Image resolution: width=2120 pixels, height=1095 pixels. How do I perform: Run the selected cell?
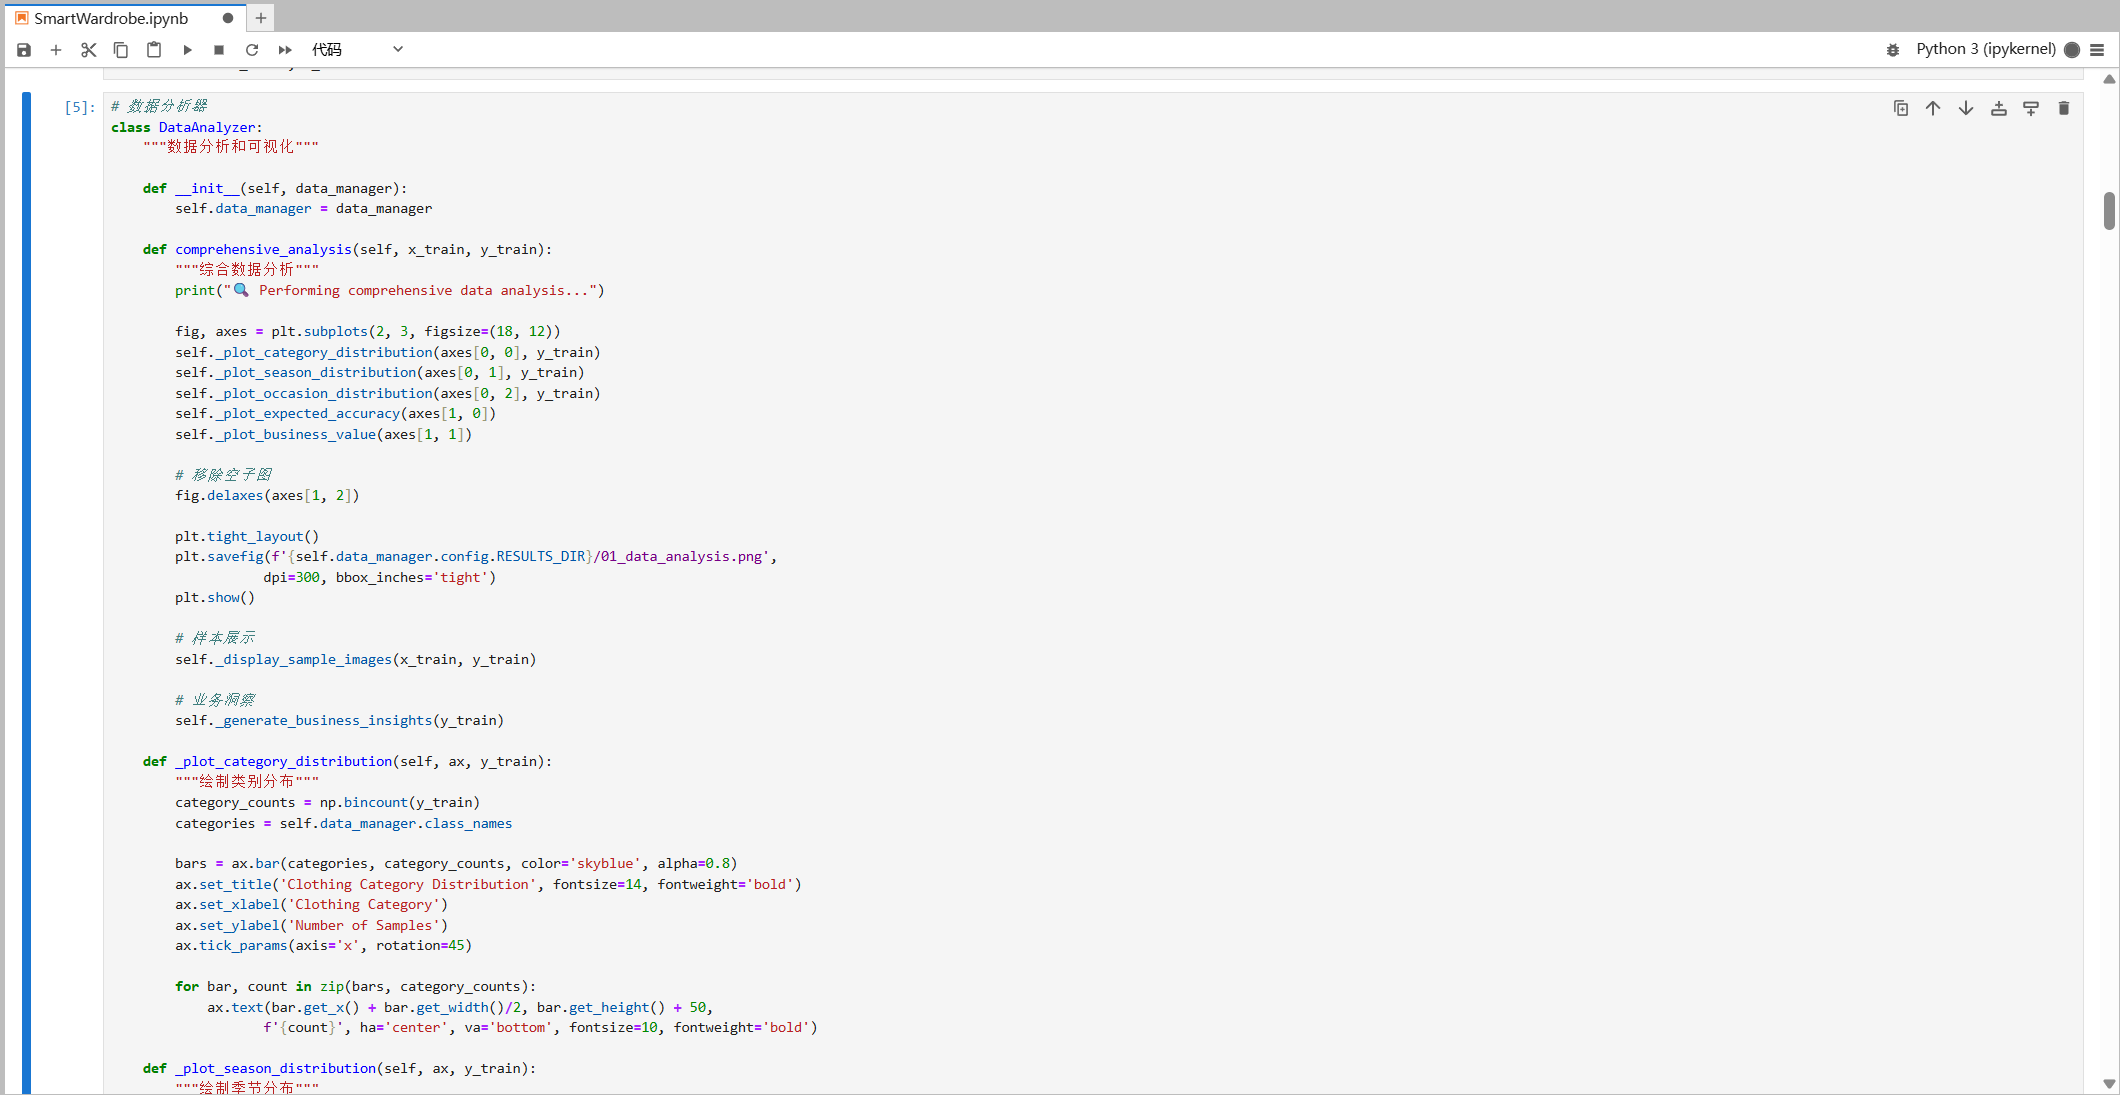[187, 50]
